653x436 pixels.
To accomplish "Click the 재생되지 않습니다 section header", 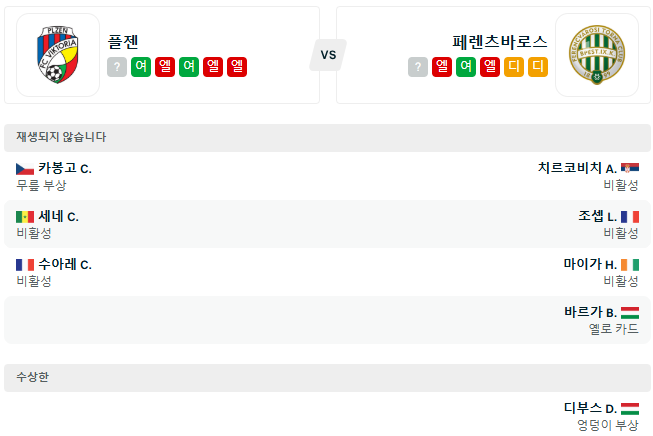I will tap(62, 137).
